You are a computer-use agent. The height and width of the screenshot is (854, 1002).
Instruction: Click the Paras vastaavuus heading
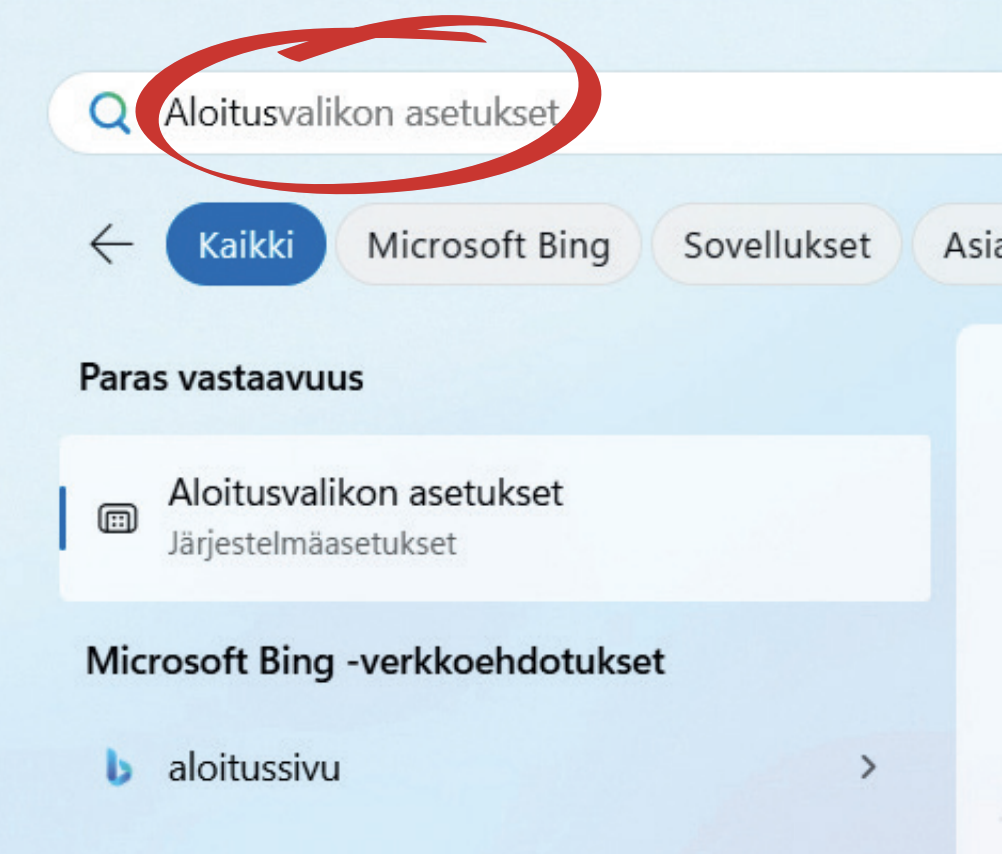pos(221,378)
